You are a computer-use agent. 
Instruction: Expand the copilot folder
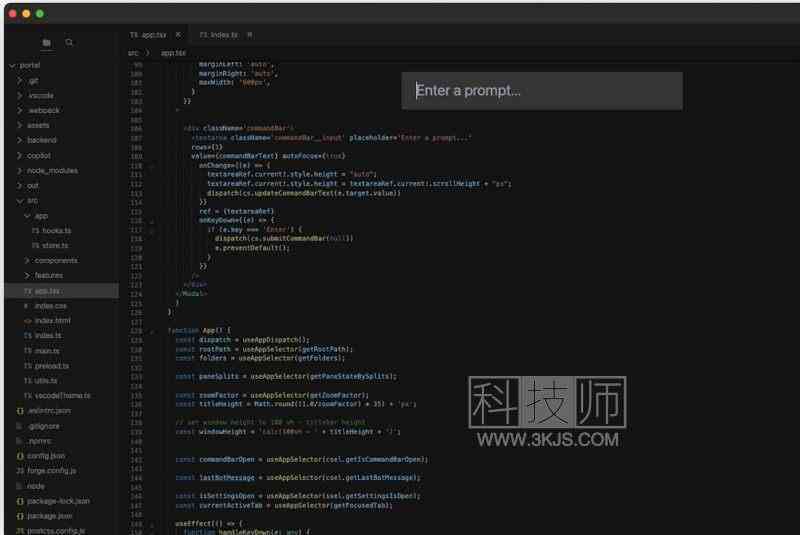(20, 155)
